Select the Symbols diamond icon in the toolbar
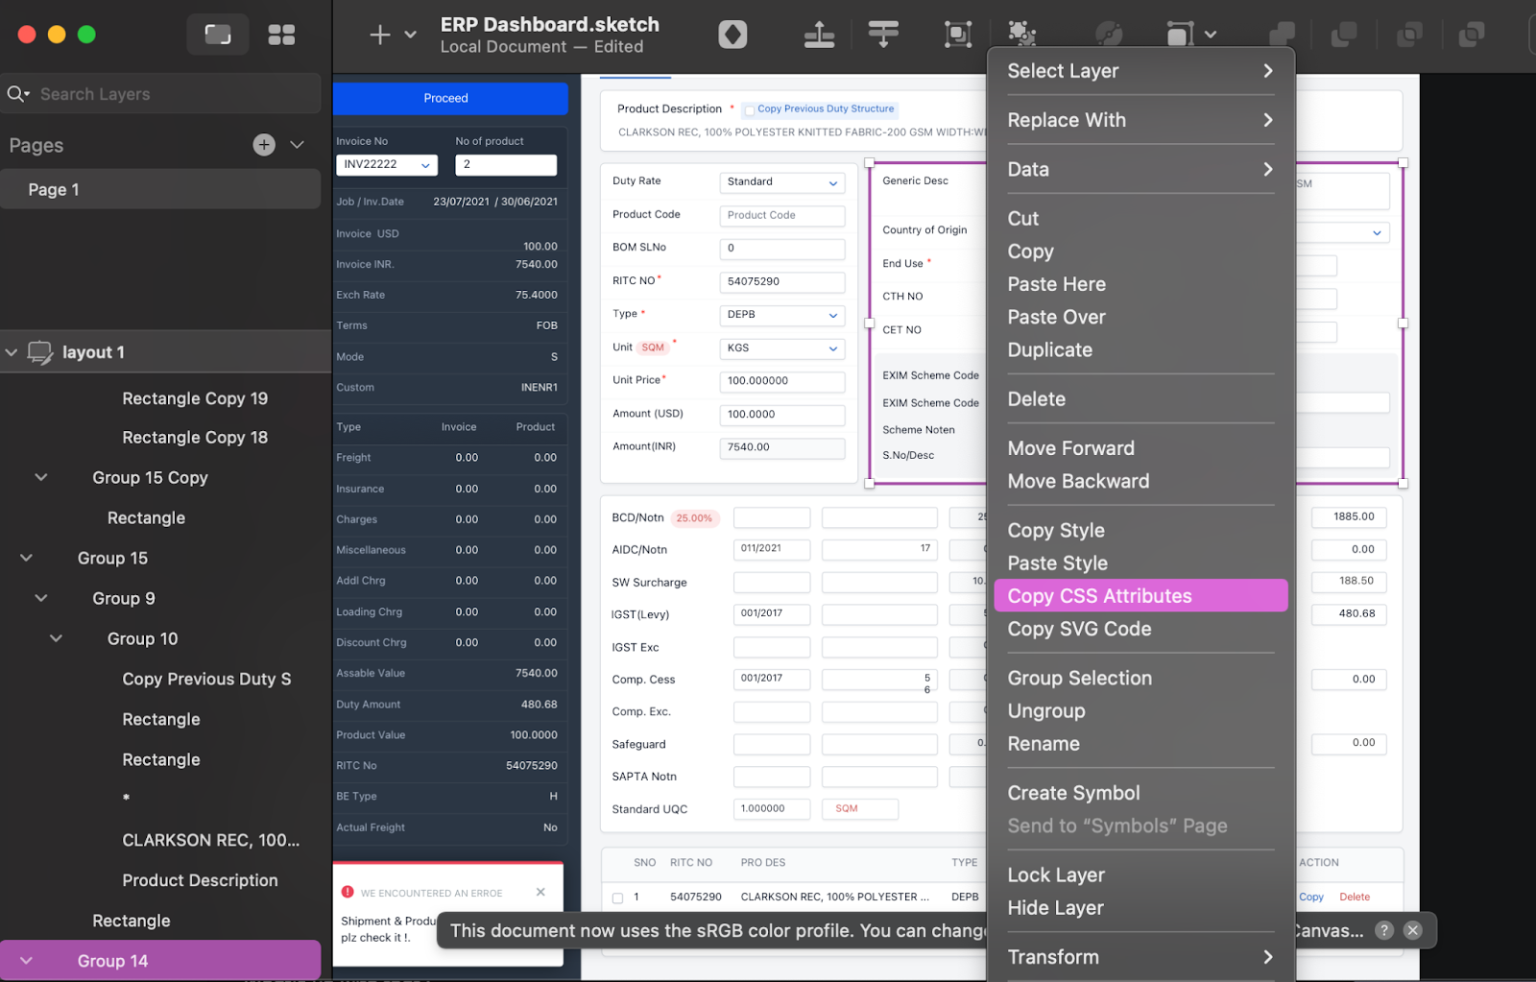 point(732,33)
